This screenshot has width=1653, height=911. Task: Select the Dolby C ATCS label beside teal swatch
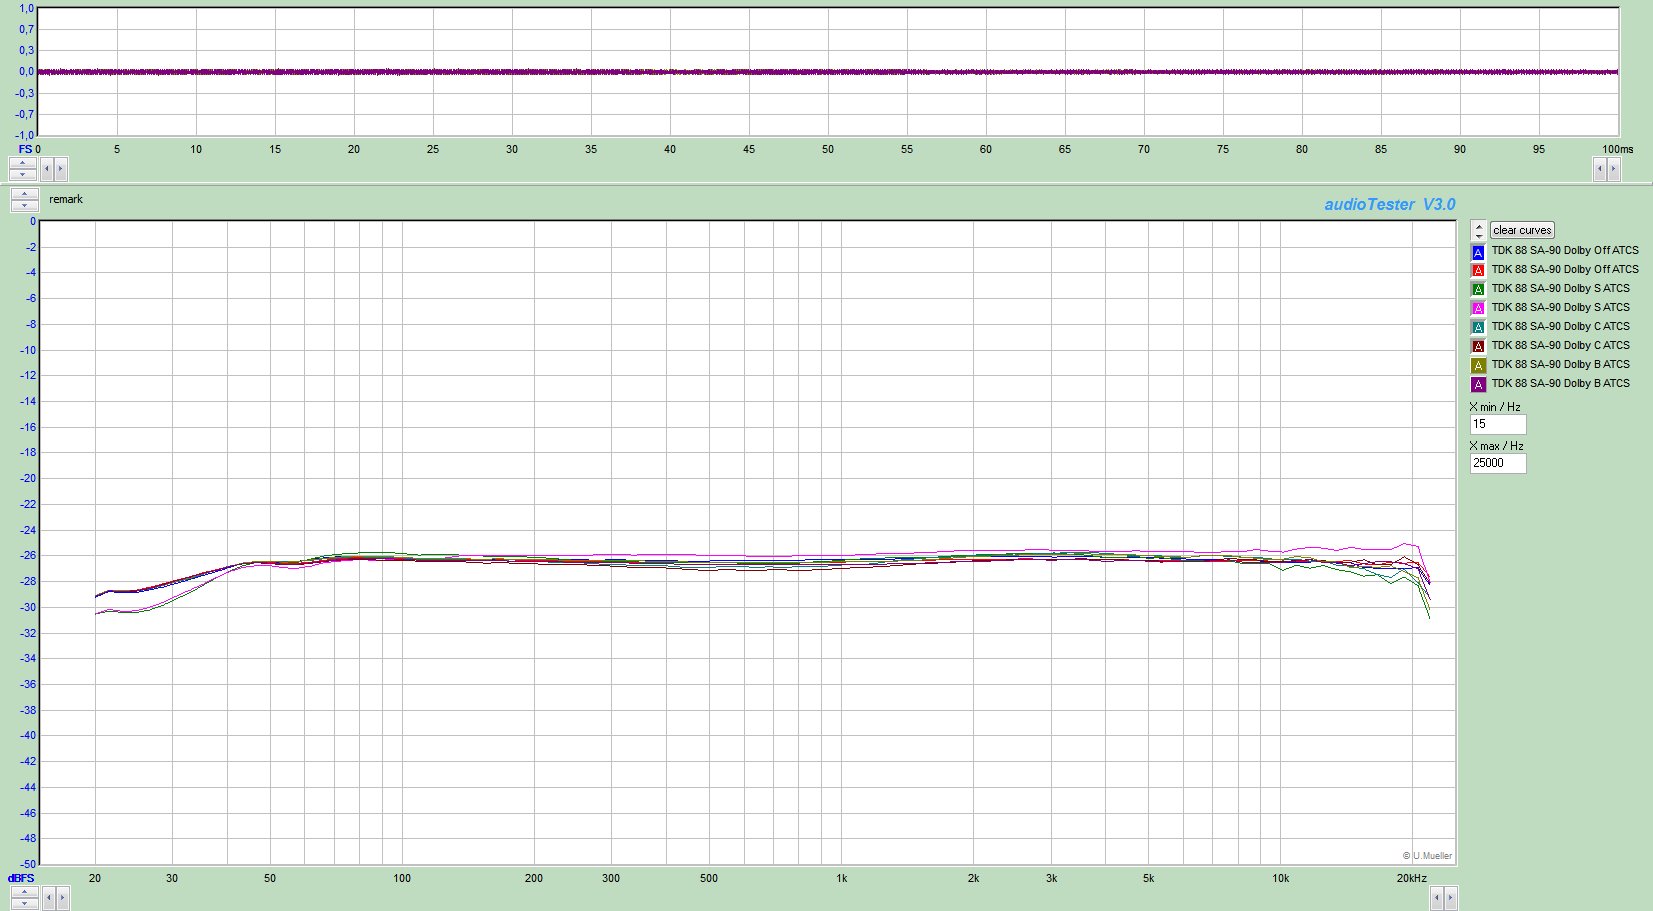point(1560,327)
